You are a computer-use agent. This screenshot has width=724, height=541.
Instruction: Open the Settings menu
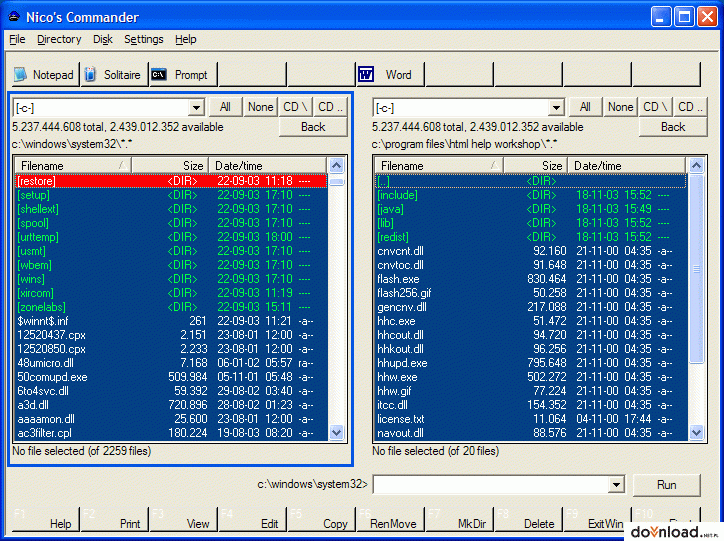click(144, 39)
